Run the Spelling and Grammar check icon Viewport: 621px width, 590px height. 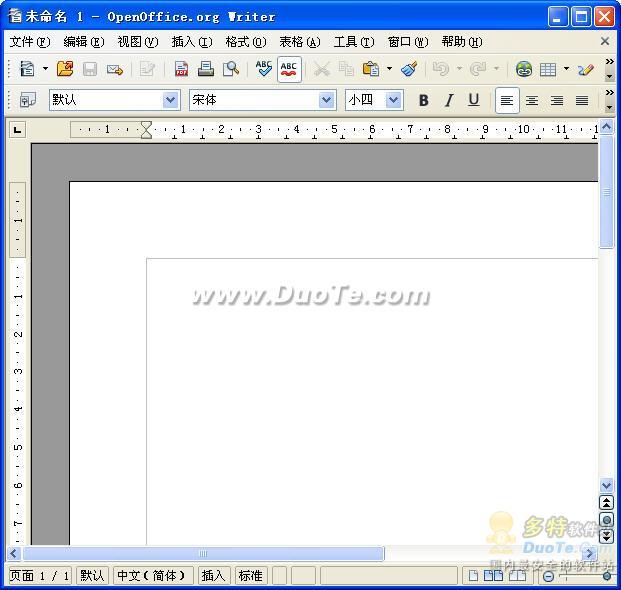[x=264, y=69]
